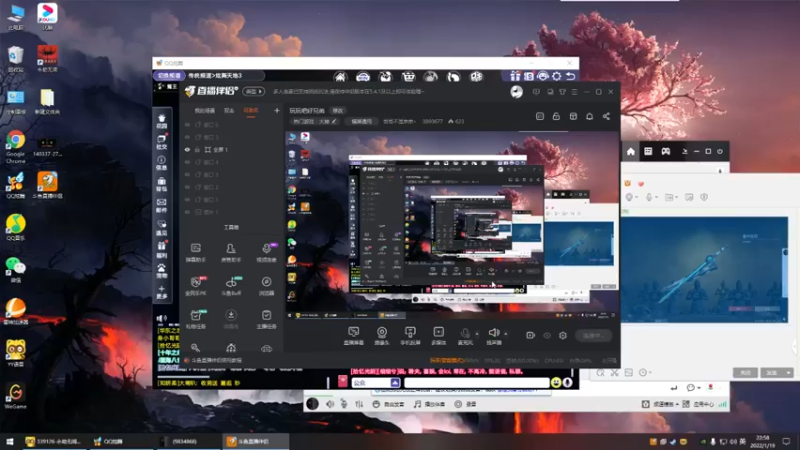
Task: Click the bell notification icon in 直播伴侣
Action: [589, 116]
